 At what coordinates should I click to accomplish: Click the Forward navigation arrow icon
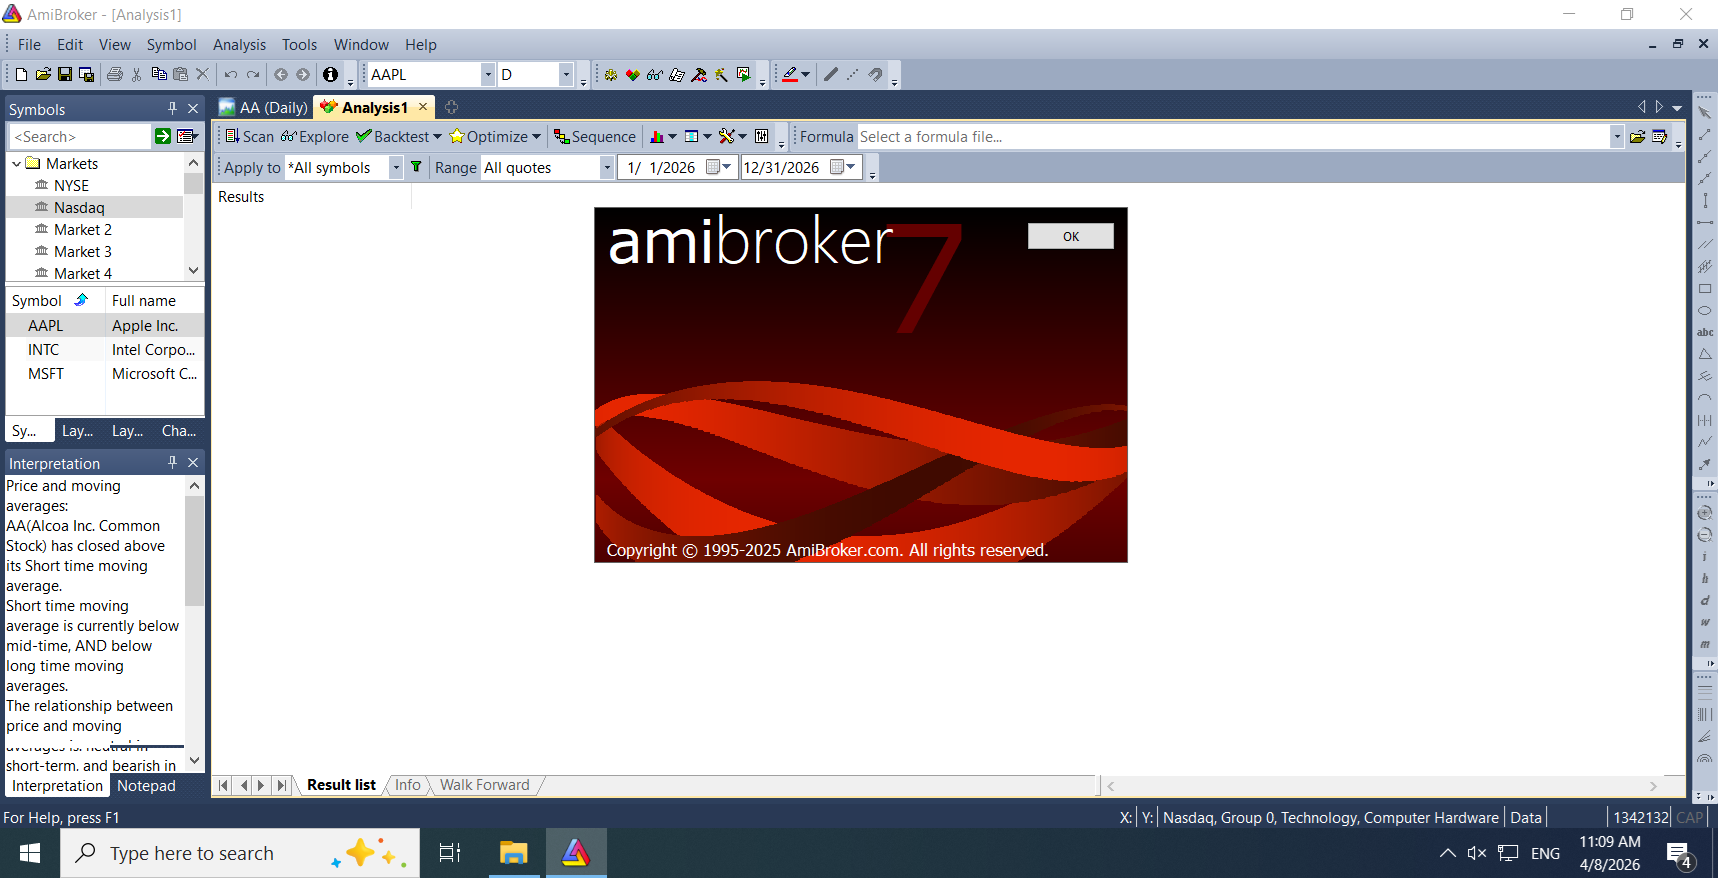tap(303, 74)
